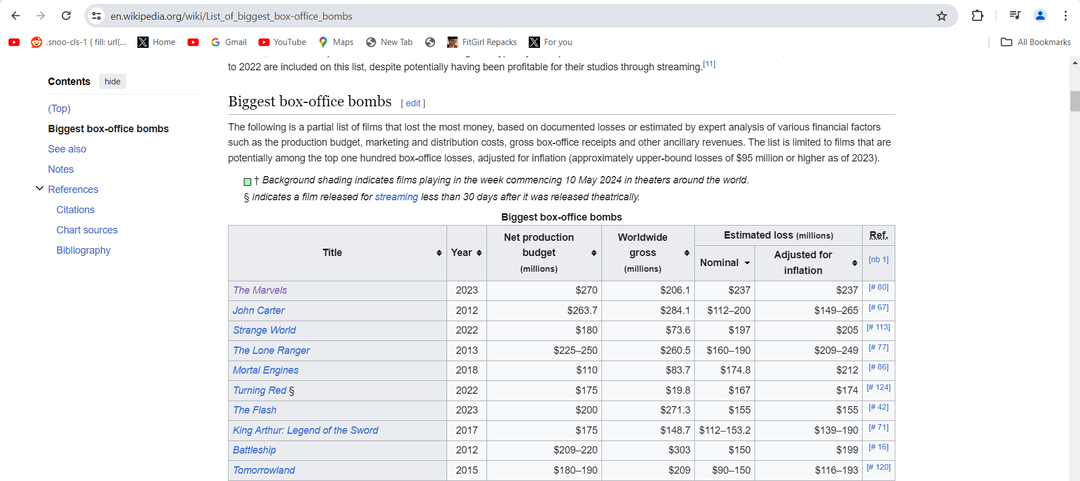
Task: Open reference [# 67] for John Carter
Action: click(x=878, y=307)
